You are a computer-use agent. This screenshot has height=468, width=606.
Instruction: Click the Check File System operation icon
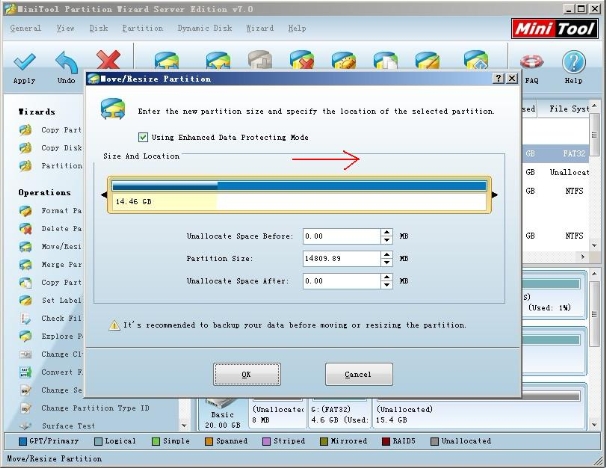point(26,318)
